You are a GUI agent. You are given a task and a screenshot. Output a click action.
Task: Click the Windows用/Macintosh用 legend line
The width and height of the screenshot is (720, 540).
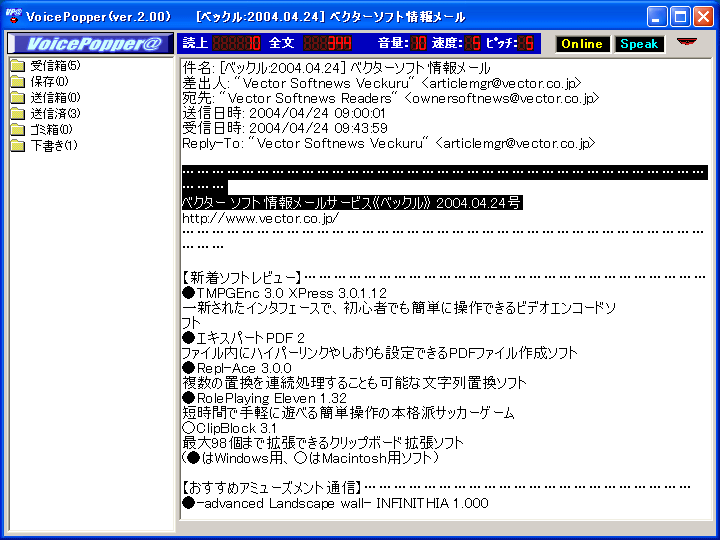coord(310,458)
